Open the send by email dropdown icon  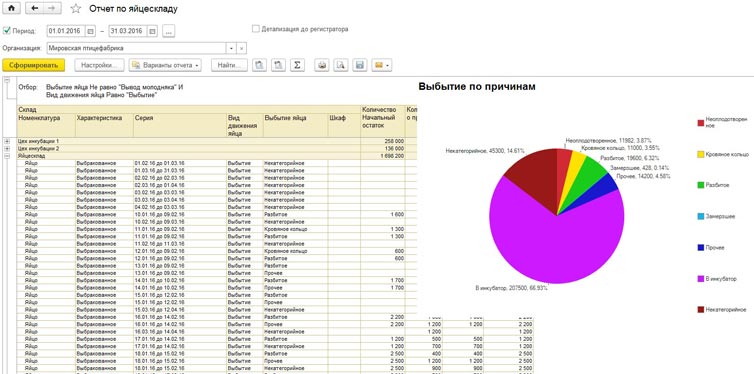point(381,65)
